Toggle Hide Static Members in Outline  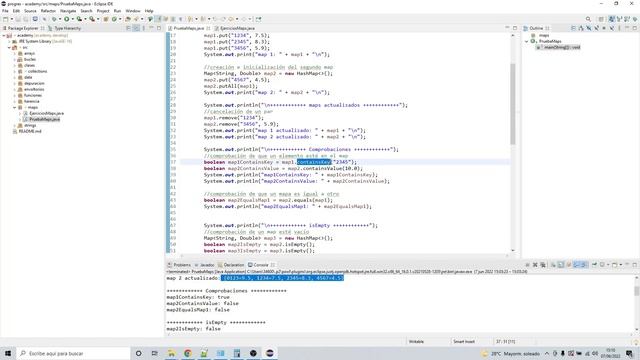tap(596, 28)
